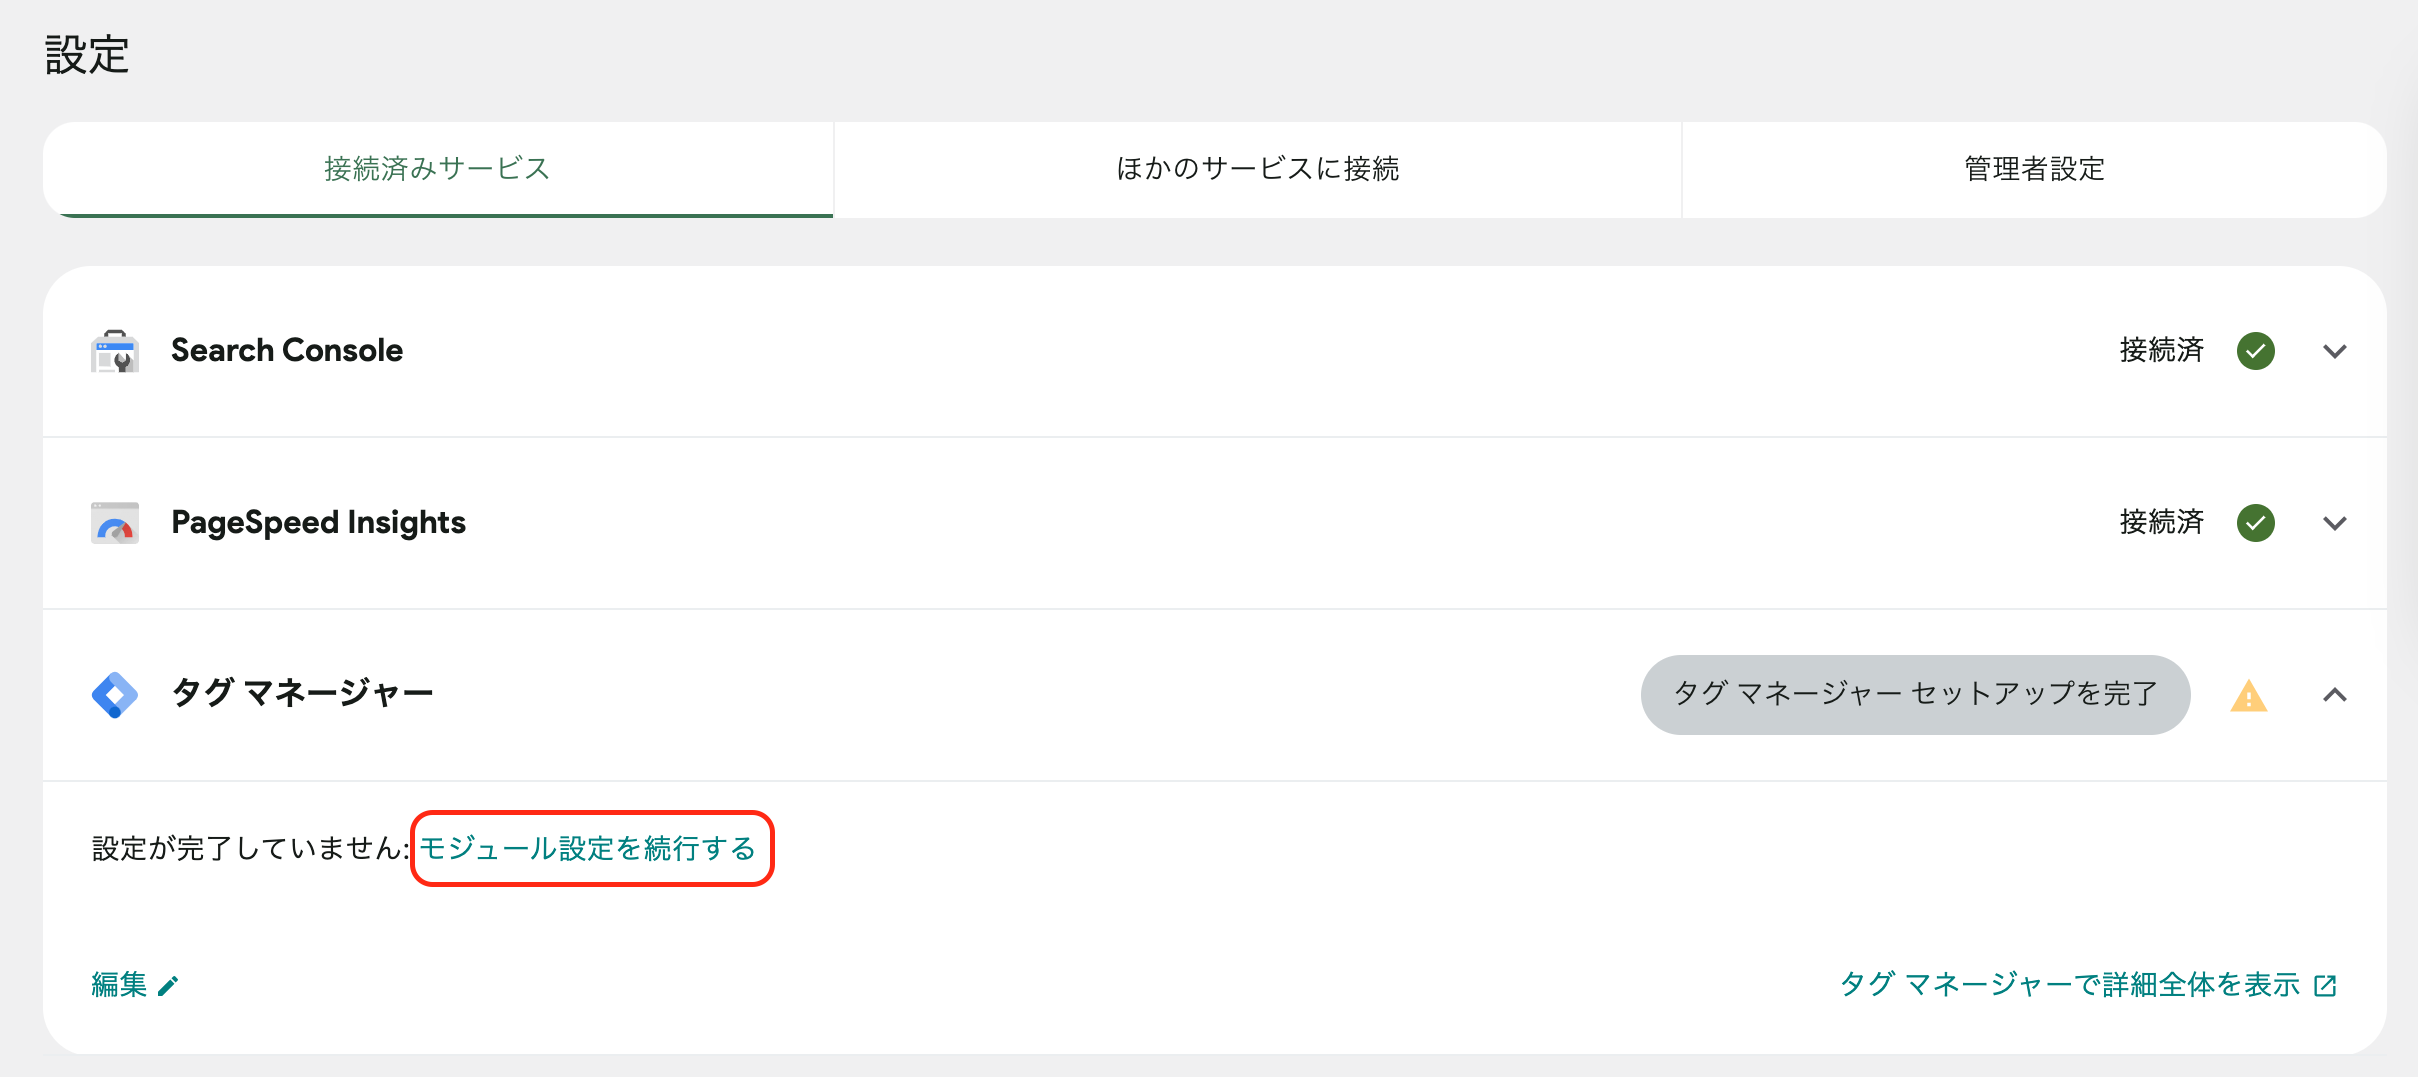
Task: Switch to the ほかのサービスに接続 tab
Action: [x=1257, y=169]
